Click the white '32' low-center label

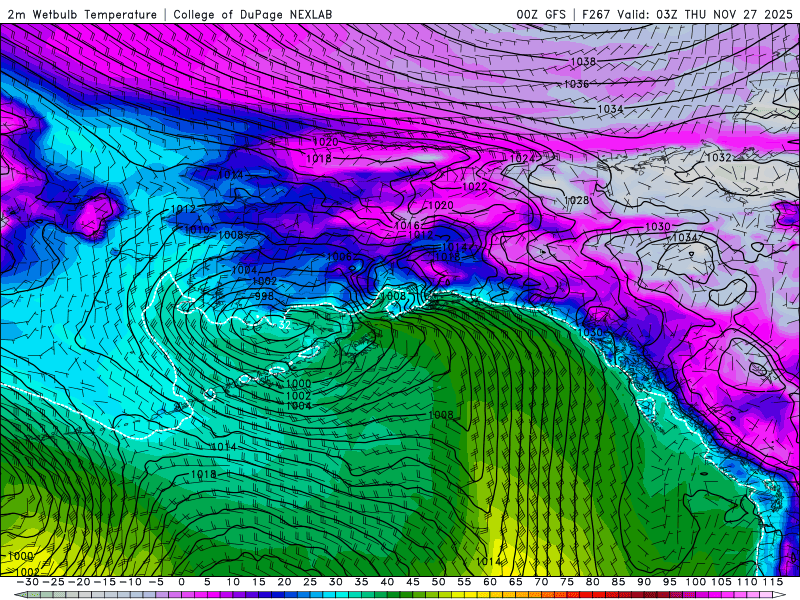pyautogui.click(x=285, y=324)
